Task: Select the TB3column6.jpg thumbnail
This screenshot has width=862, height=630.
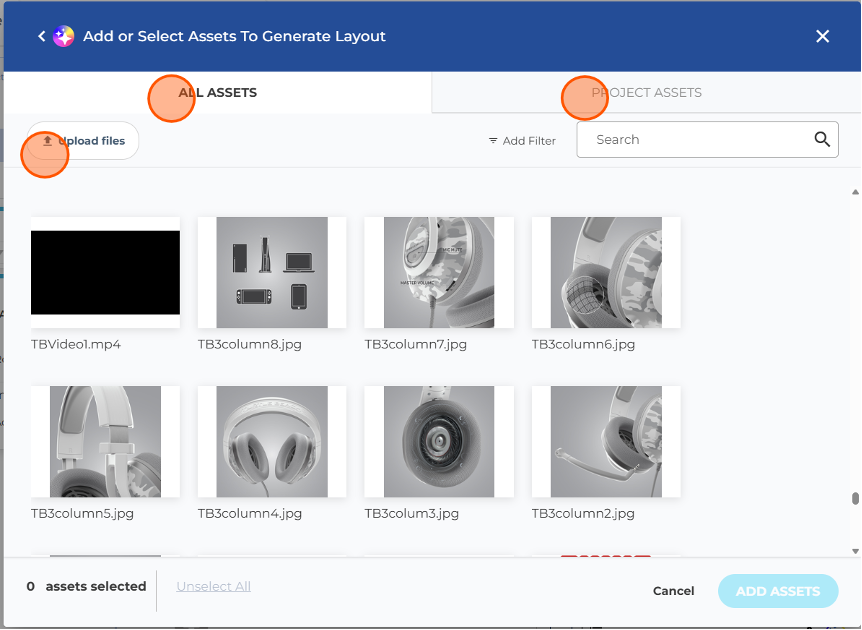Action: tap(606, 273)
